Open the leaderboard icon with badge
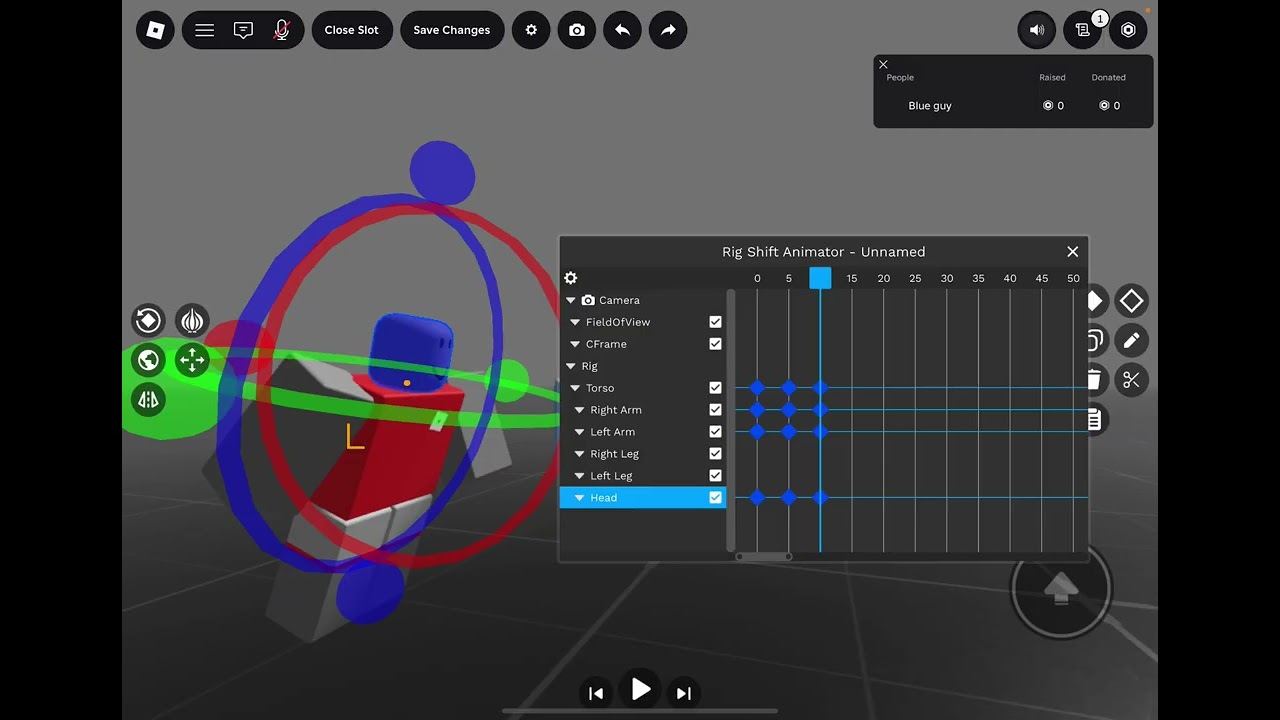 coord(1083,30)
